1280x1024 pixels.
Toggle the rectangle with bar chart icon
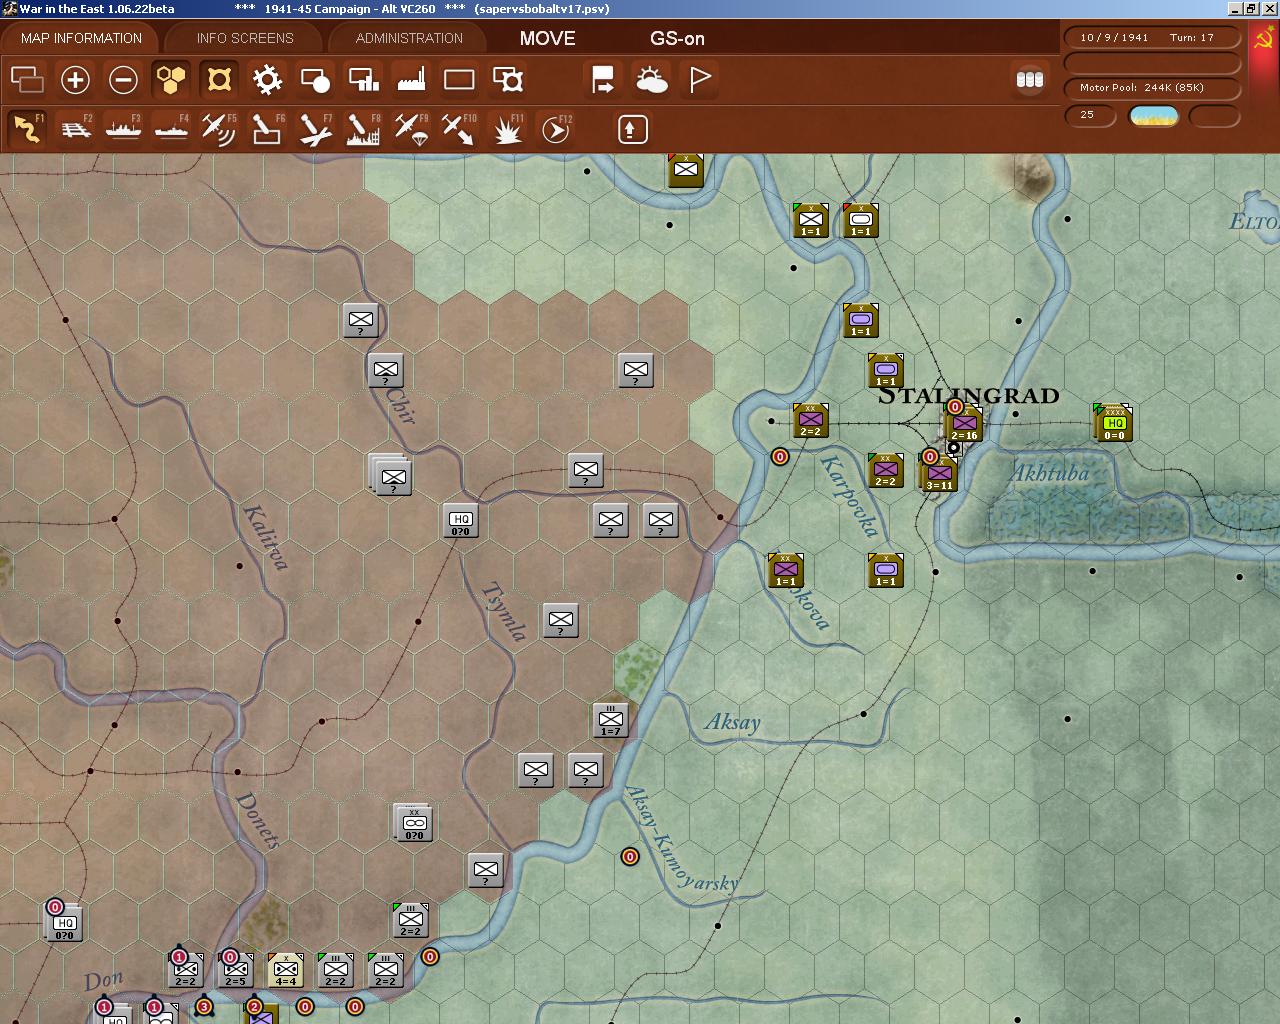pos(363,79)
